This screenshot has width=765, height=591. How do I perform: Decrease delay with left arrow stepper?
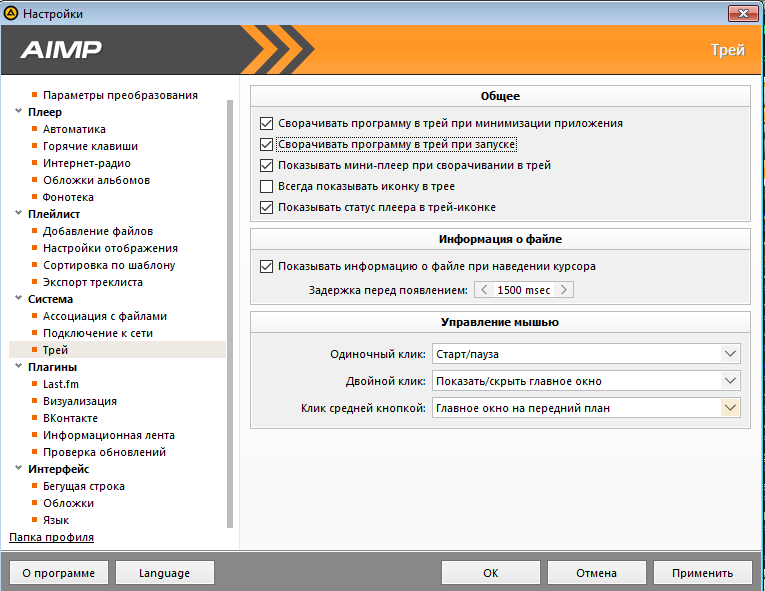484,290
